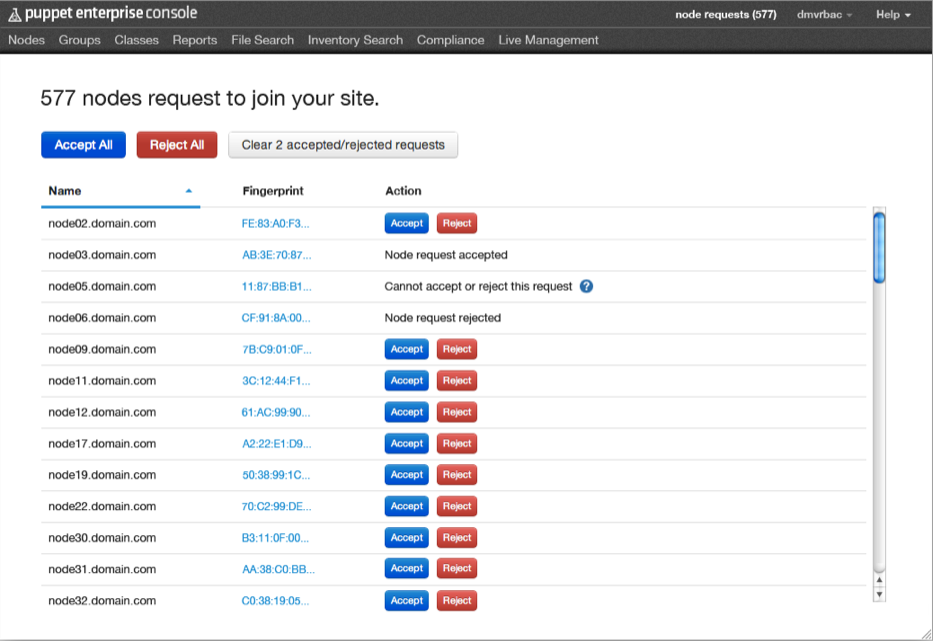Click 'Node request accepted' status text

[446, 255]
